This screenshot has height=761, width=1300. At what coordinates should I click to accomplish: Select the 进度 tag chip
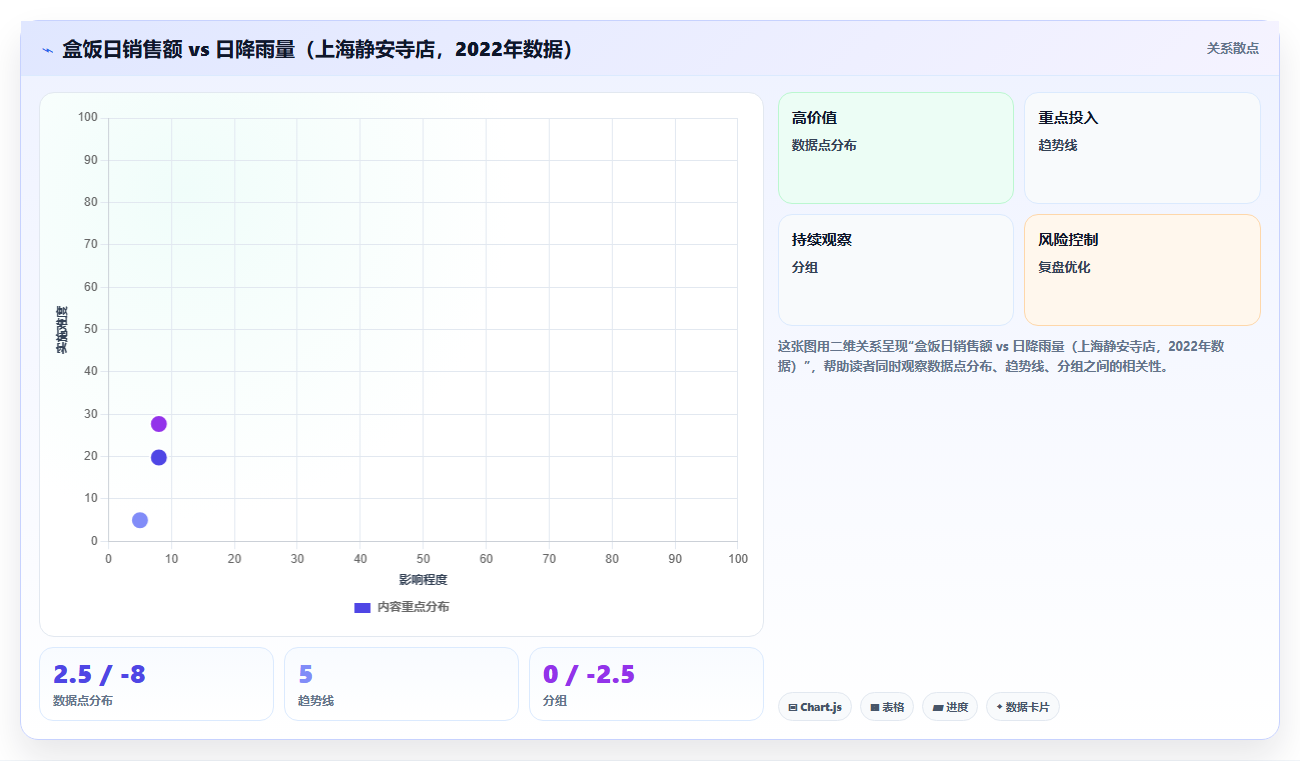point(950,707)
